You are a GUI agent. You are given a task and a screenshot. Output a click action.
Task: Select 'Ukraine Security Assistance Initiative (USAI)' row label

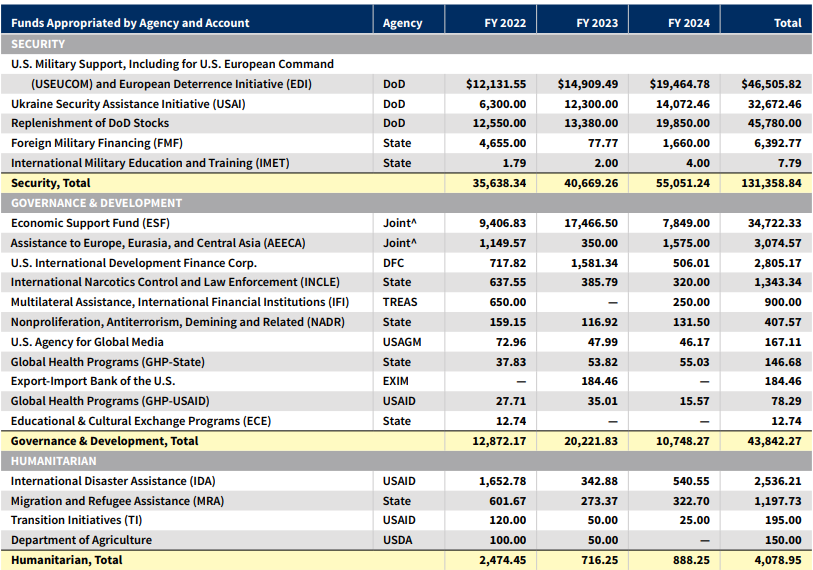point(128,104)
